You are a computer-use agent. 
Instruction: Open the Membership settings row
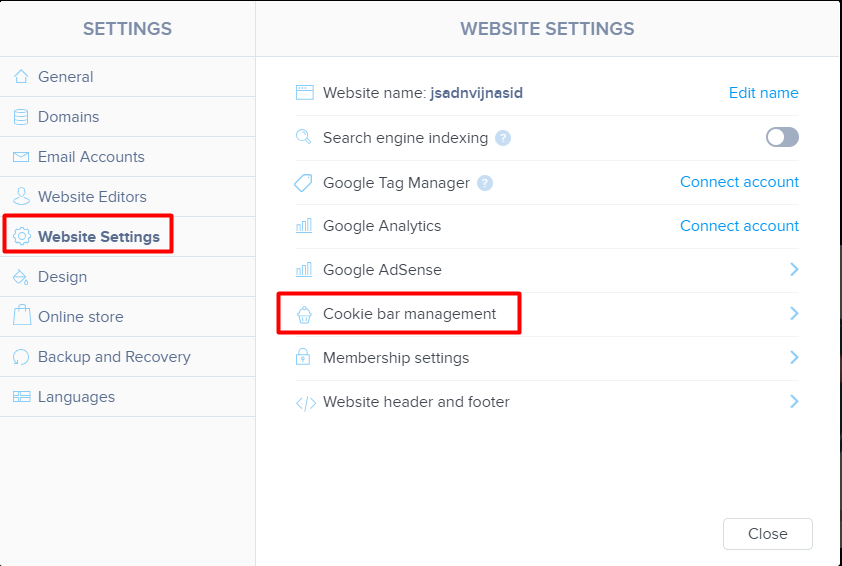547,358
